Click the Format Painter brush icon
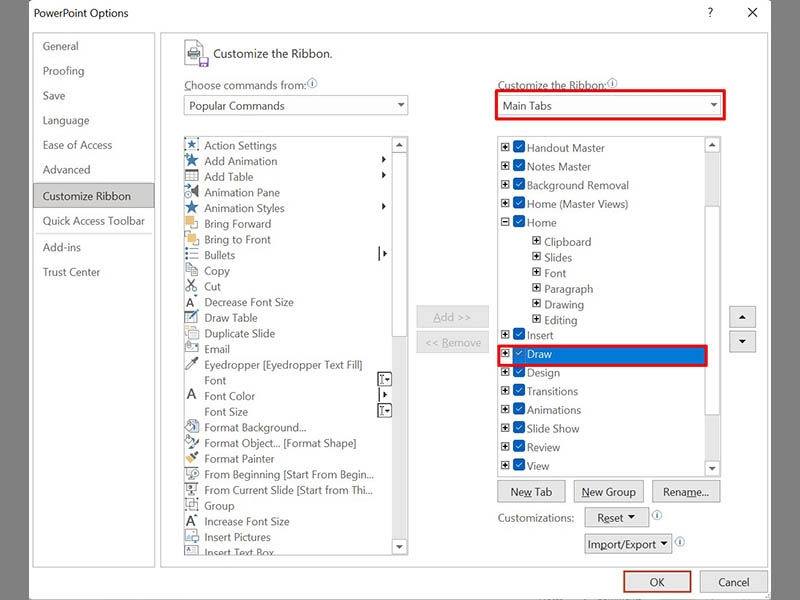The height and width of the screenshot is (600, 800). click(x=192, y=458)
